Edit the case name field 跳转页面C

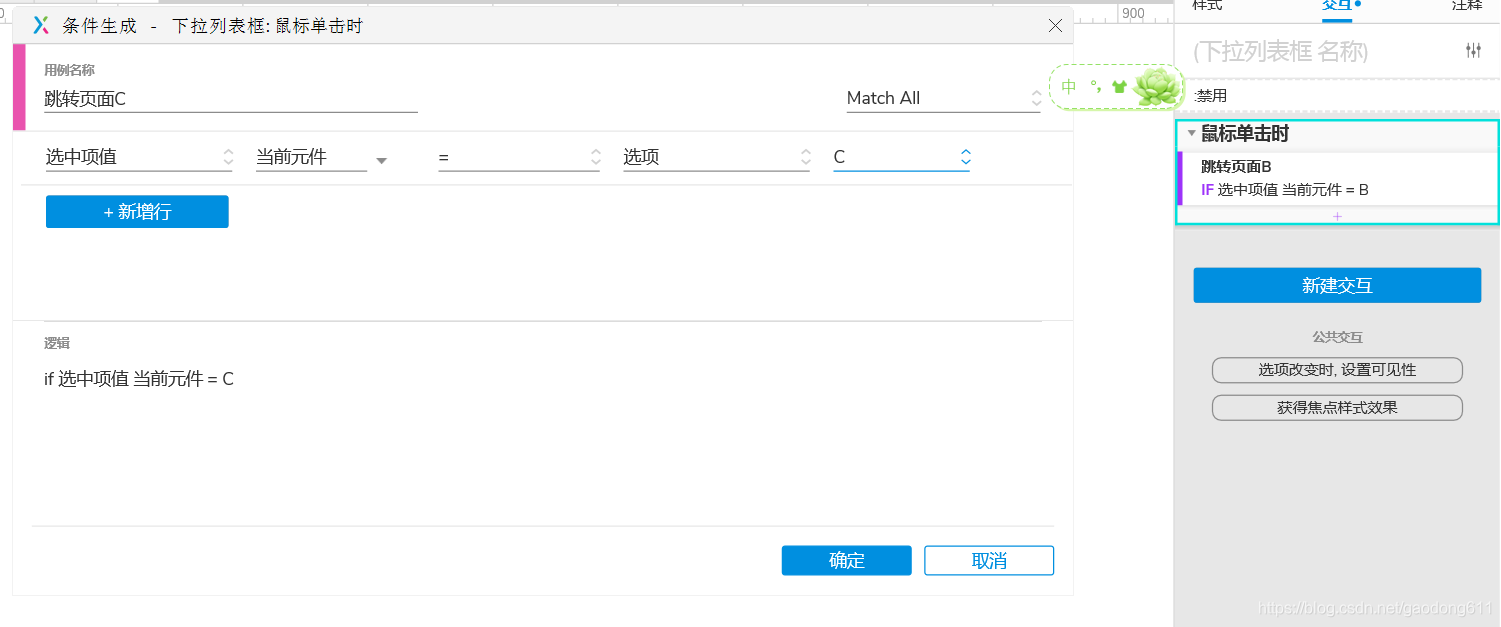pyautogui.click(x=231, y=99)
